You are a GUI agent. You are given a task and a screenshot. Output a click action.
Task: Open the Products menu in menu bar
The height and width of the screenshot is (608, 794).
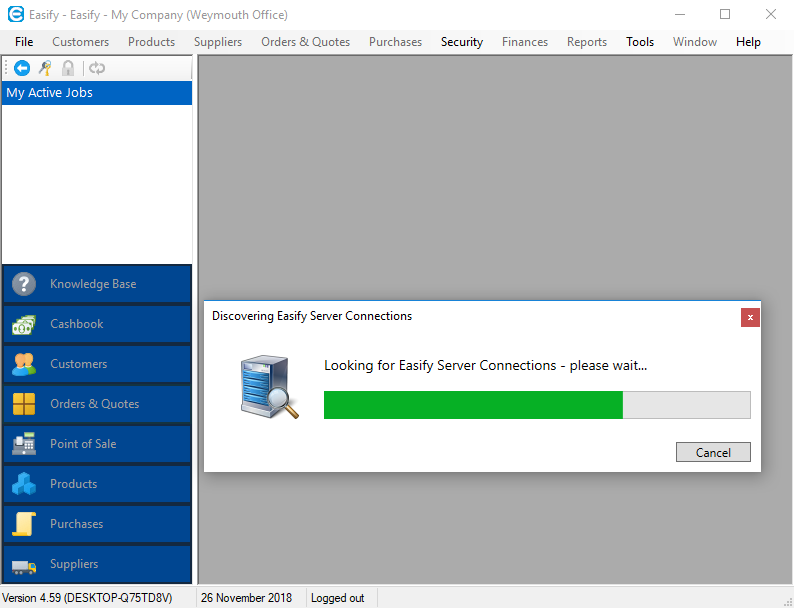click(x=151, y=42)
